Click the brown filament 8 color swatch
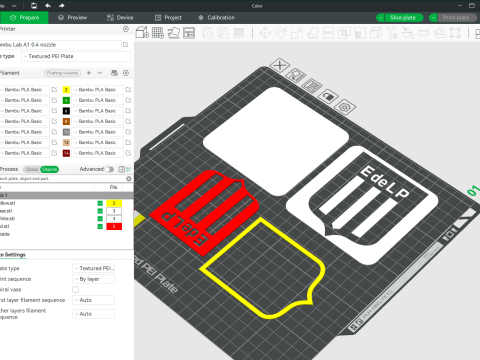Viewport: 480px width, 360px height. (x=66, y=121)
